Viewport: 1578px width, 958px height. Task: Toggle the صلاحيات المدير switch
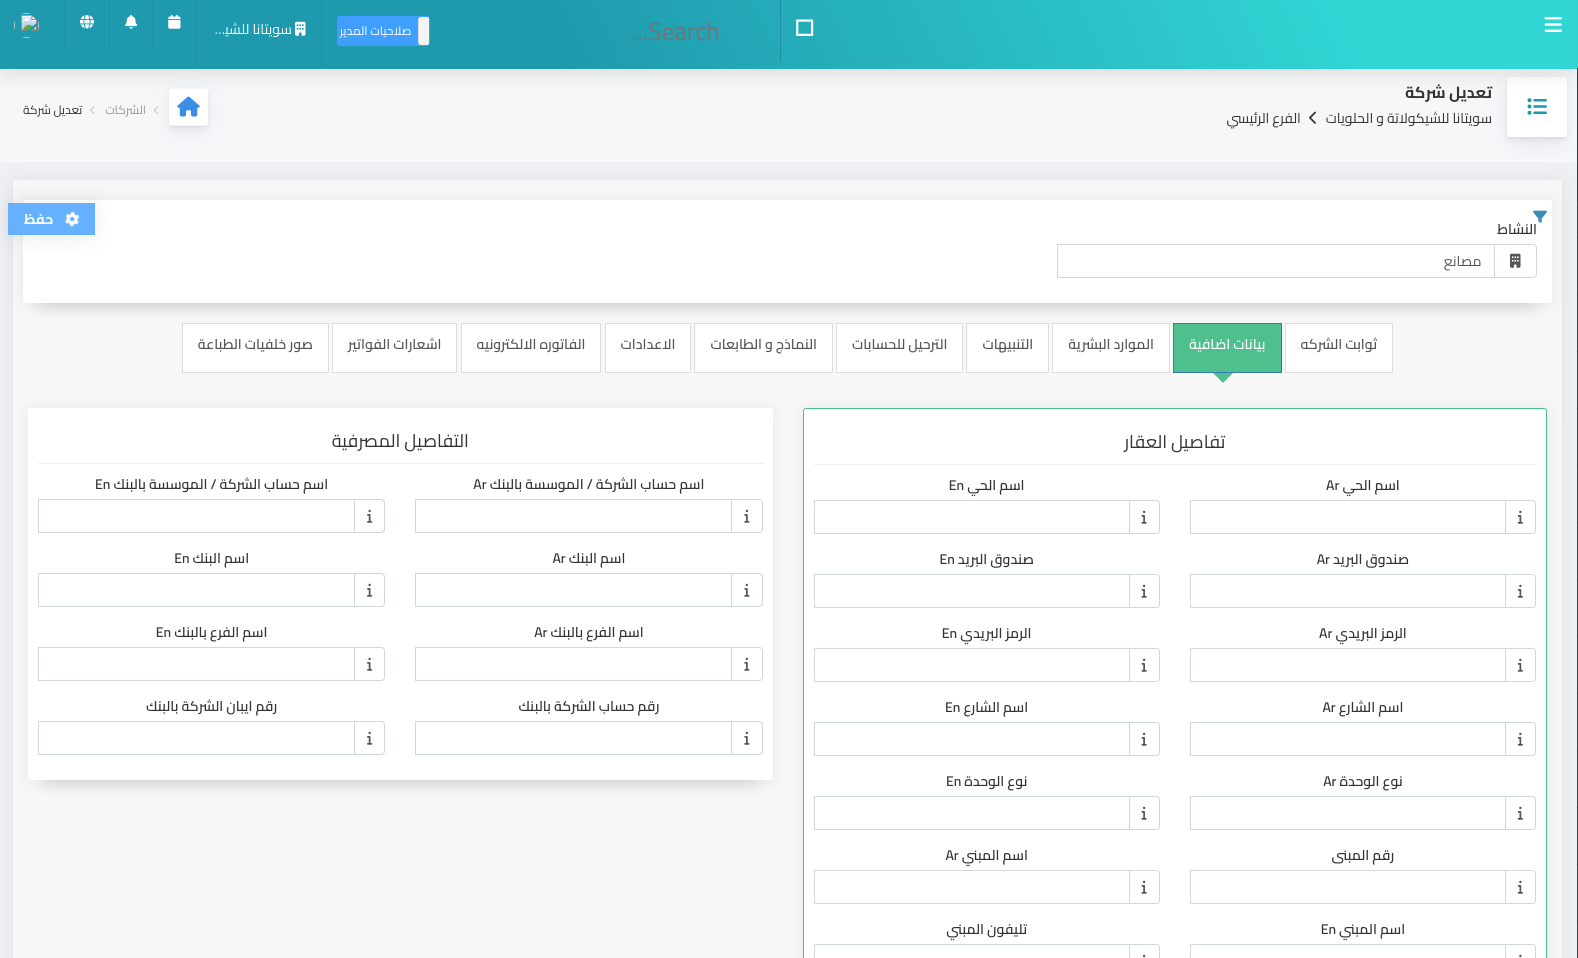[x=383, y=31]
